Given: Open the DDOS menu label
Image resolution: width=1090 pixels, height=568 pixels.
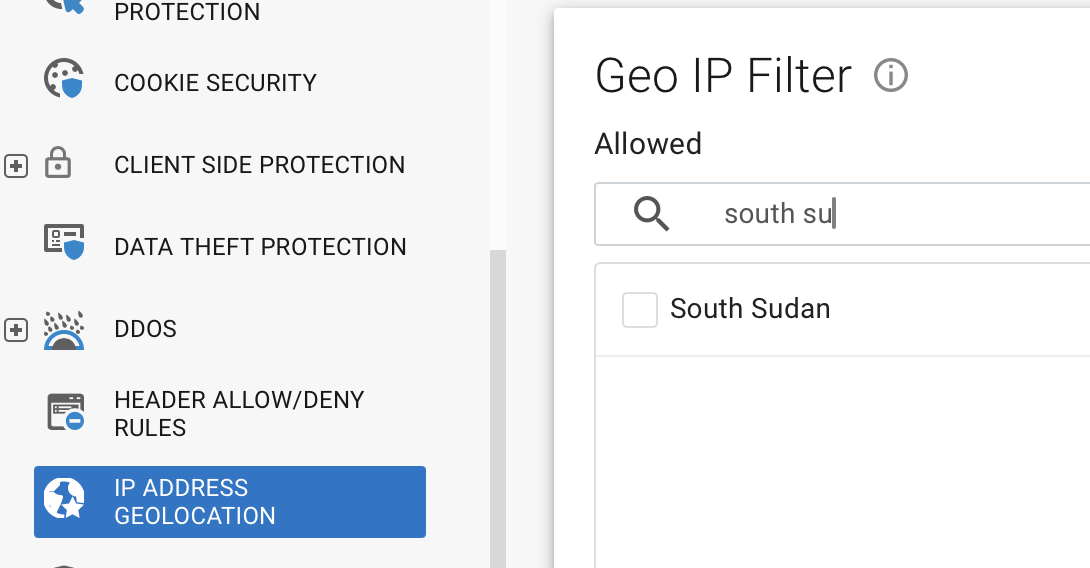Looking at the screenshot, I should pyautogui.click(x=145, y=329).
